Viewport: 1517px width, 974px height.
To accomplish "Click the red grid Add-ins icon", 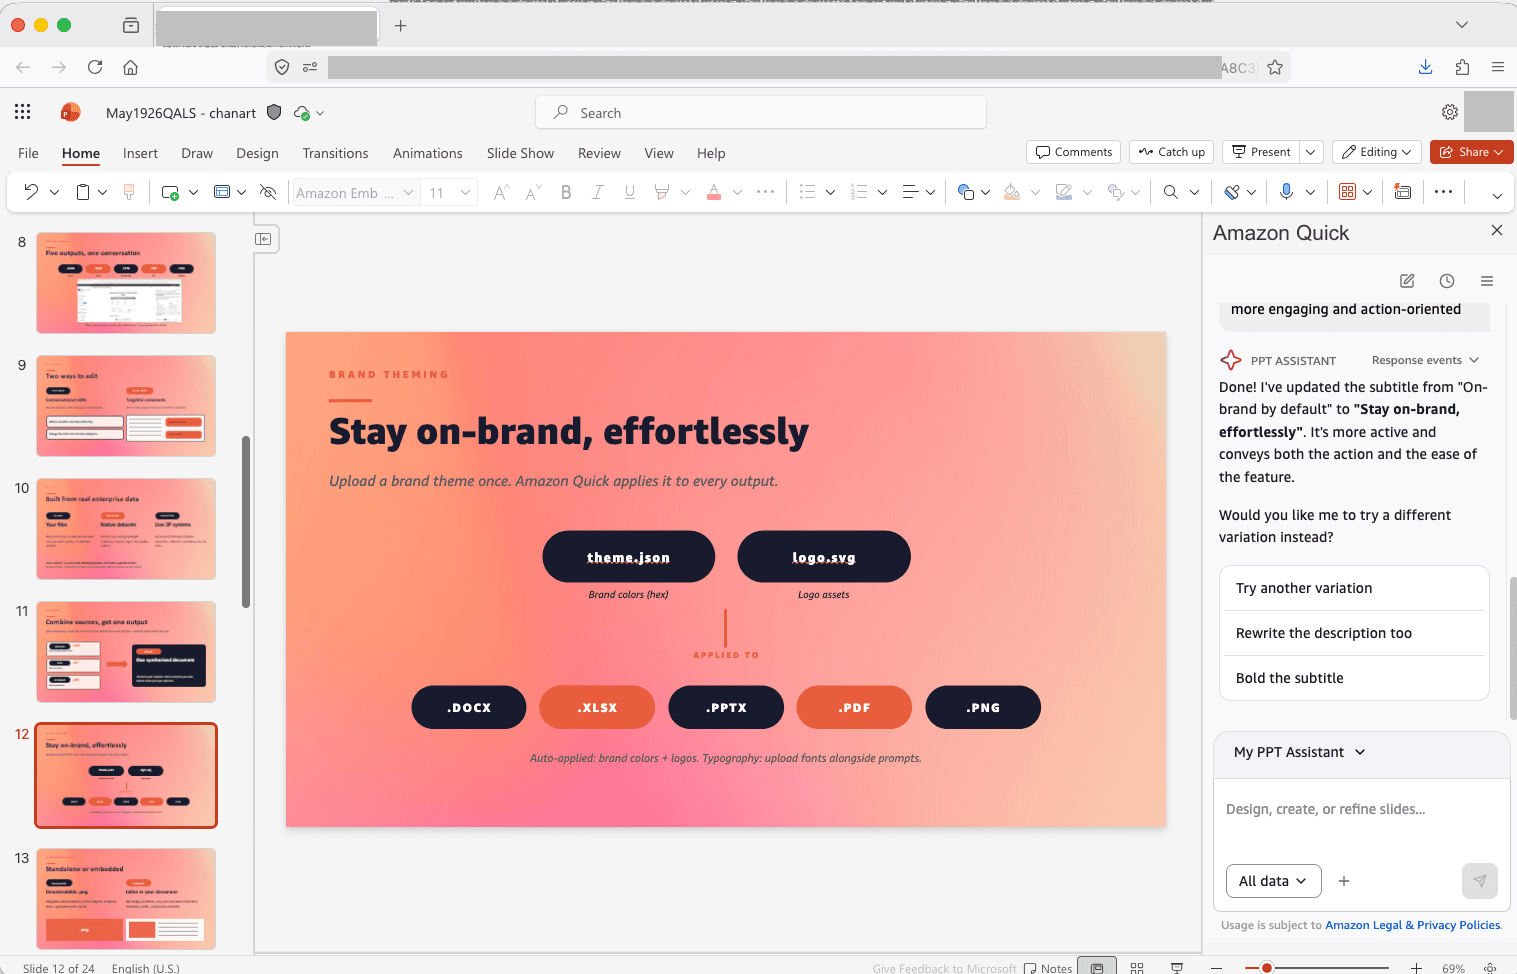I will 1348,192.
